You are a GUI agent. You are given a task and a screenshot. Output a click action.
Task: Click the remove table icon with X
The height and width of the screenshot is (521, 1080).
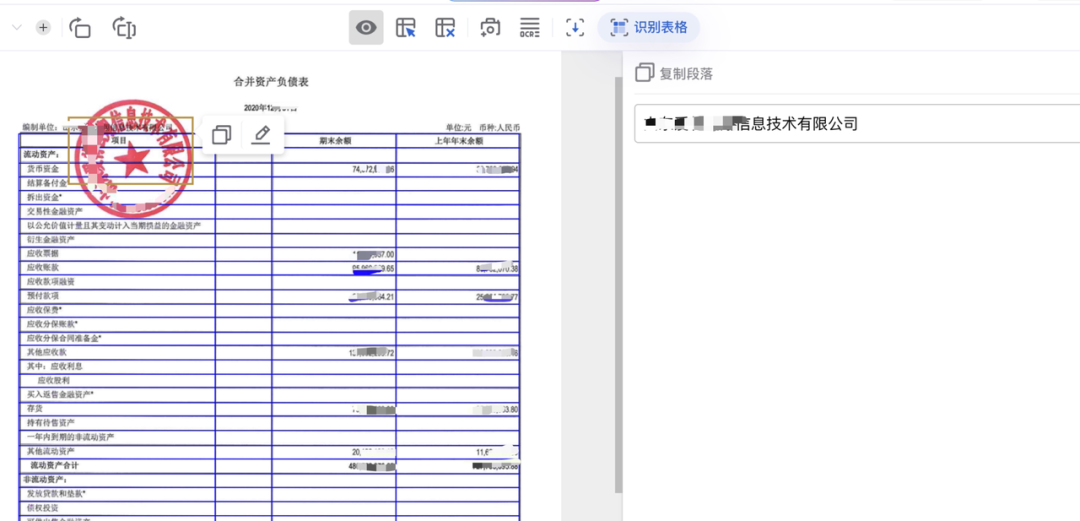pyautogui.click(x=445, y=28)
